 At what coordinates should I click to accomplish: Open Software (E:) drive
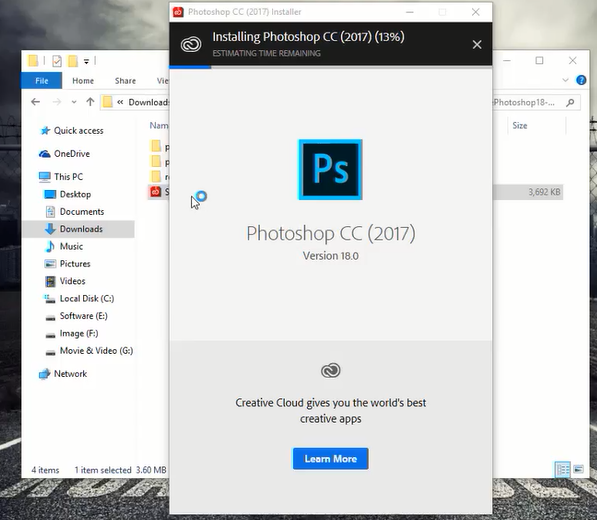tap(76, 316)
